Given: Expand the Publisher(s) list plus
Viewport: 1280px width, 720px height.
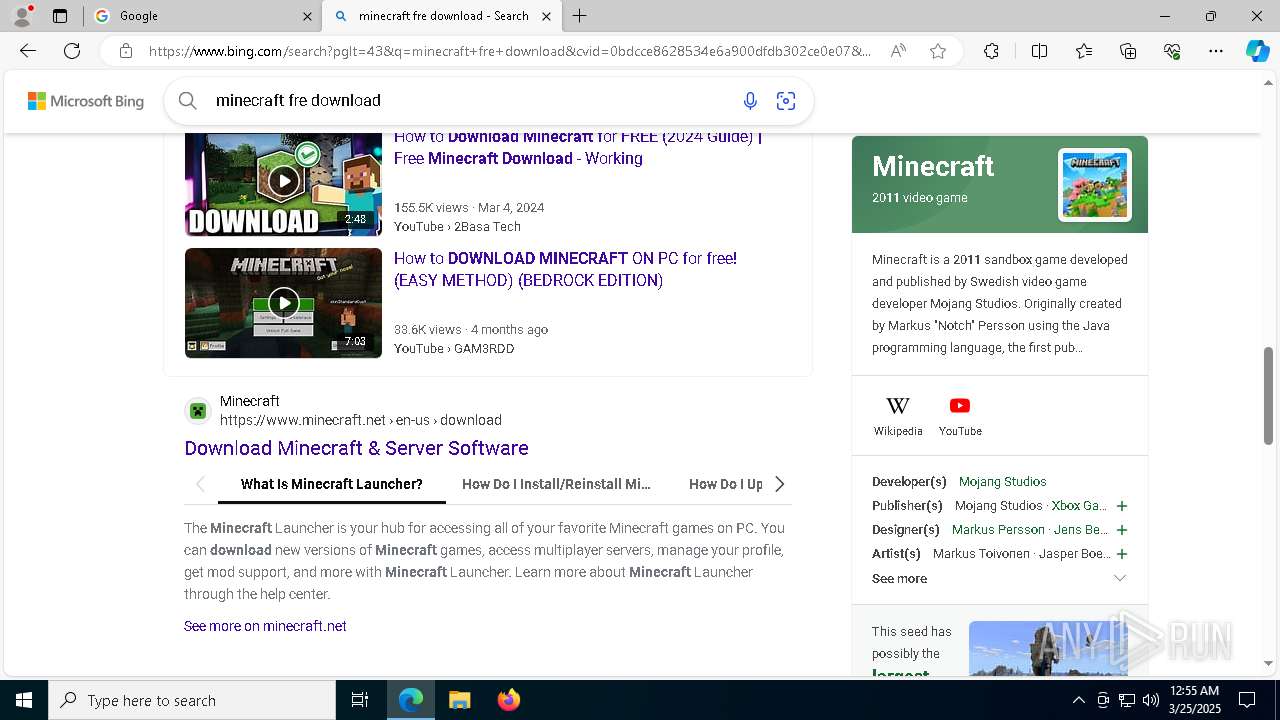Looking at the screenshot, I should pyautogui.click(x=1121, y=506).
